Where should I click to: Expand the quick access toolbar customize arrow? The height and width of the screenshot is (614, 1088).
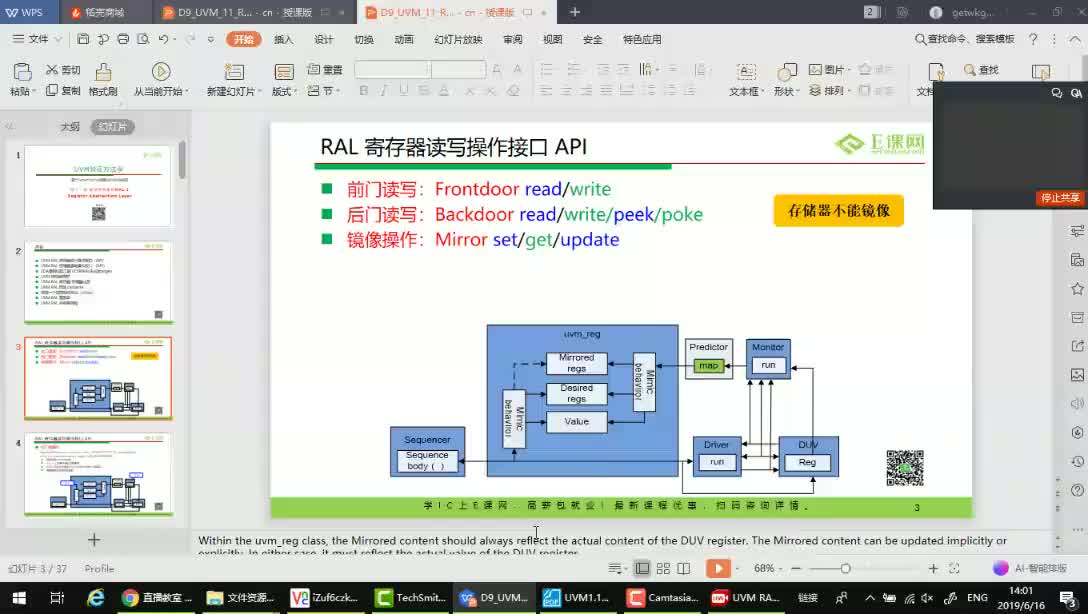tap(211, 40)
